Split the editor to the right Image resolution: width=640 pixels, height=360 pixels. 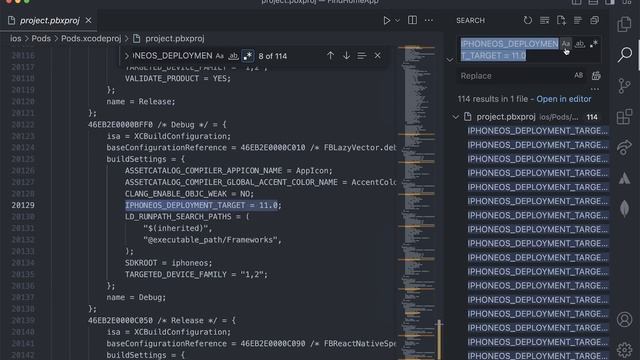coord(412,20)
